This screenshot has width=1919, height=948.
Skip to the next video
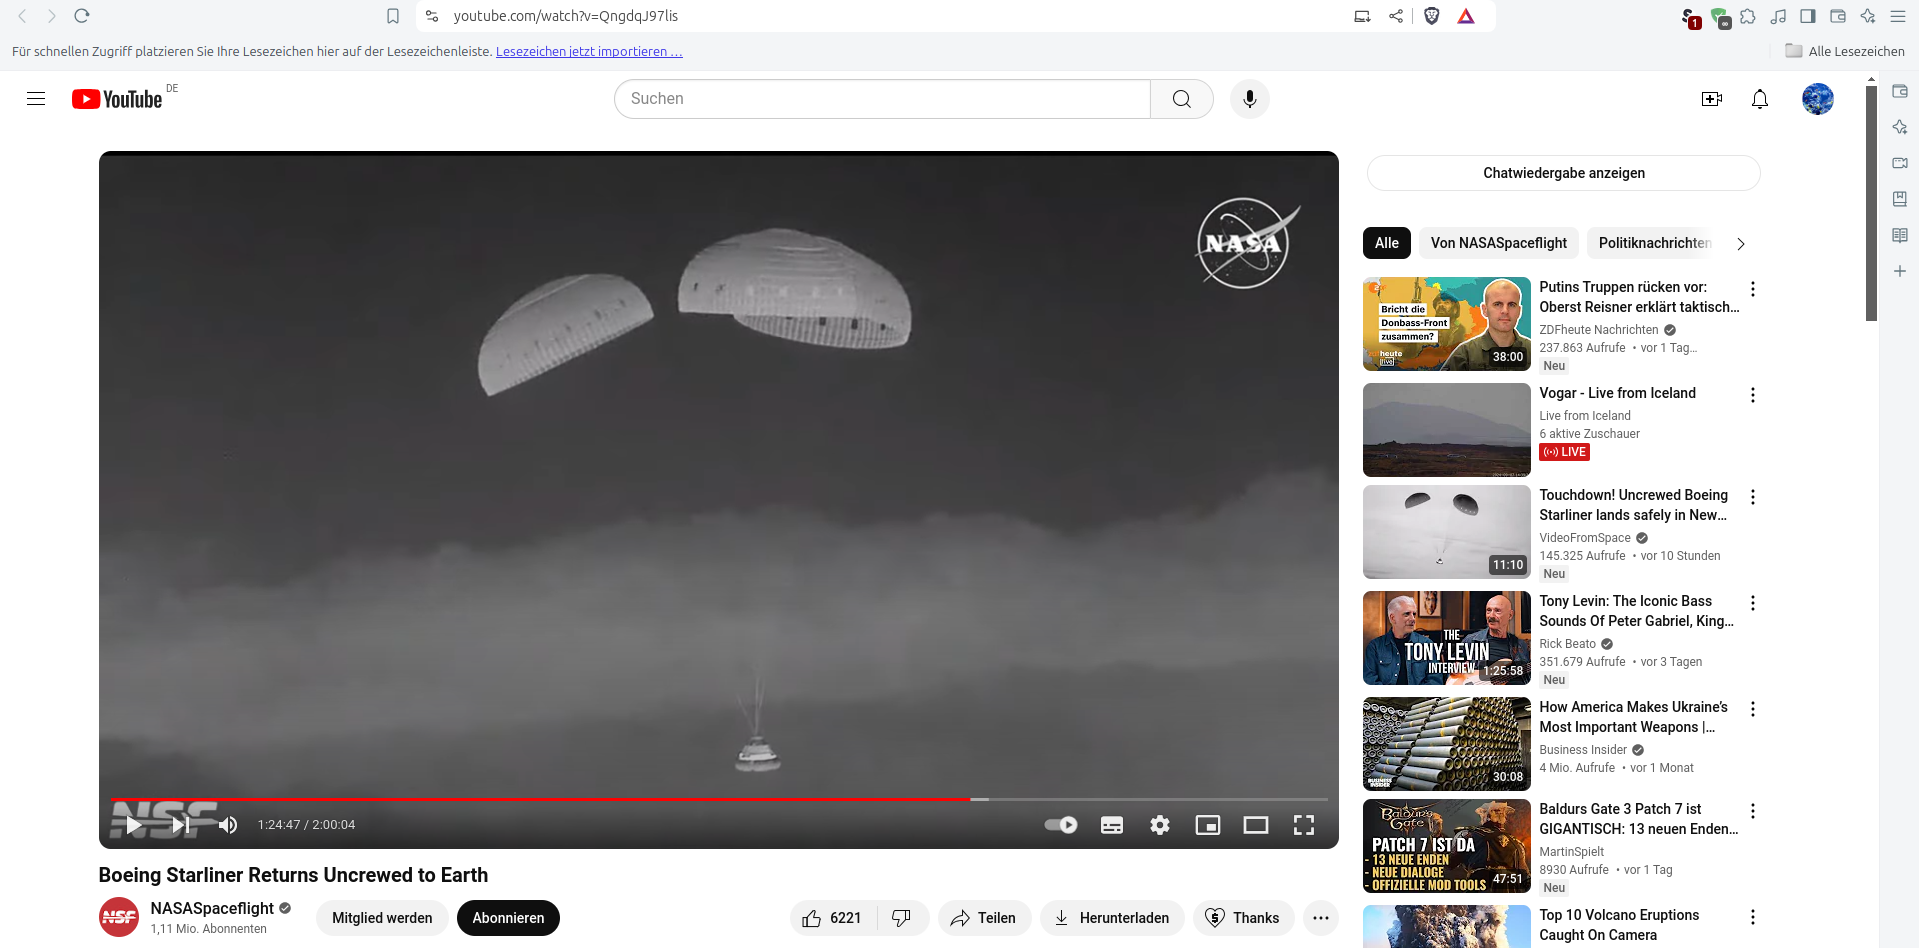pyautogui.click(x=181, y=825)
